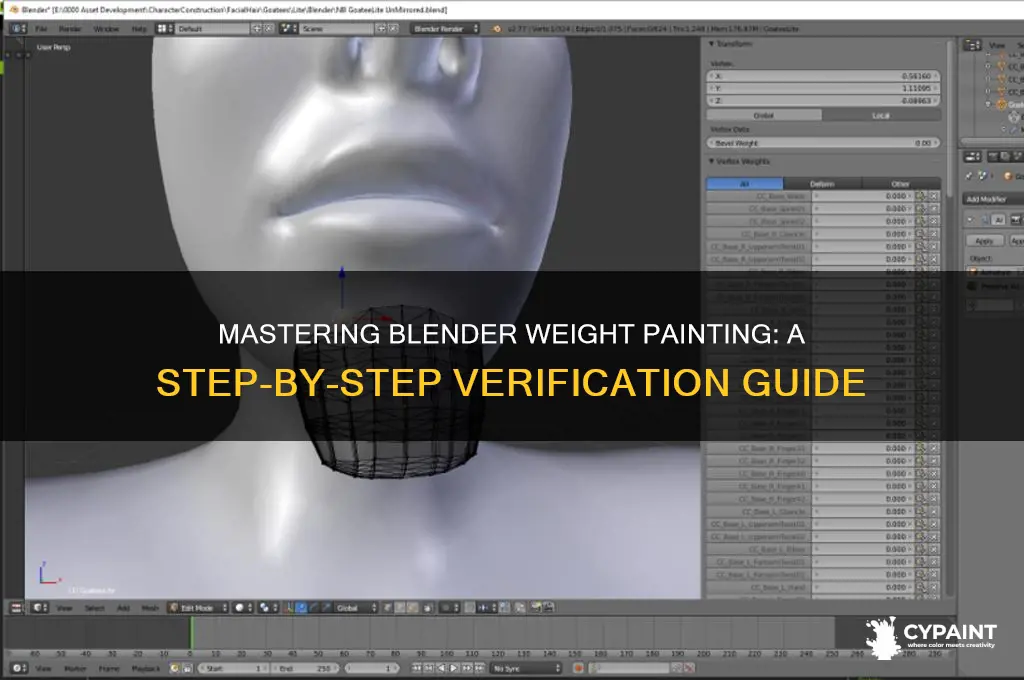Viewport: 1024px width, 680px height.
Task: Collapse the Transform panel
Action: (x=712, y=44)
